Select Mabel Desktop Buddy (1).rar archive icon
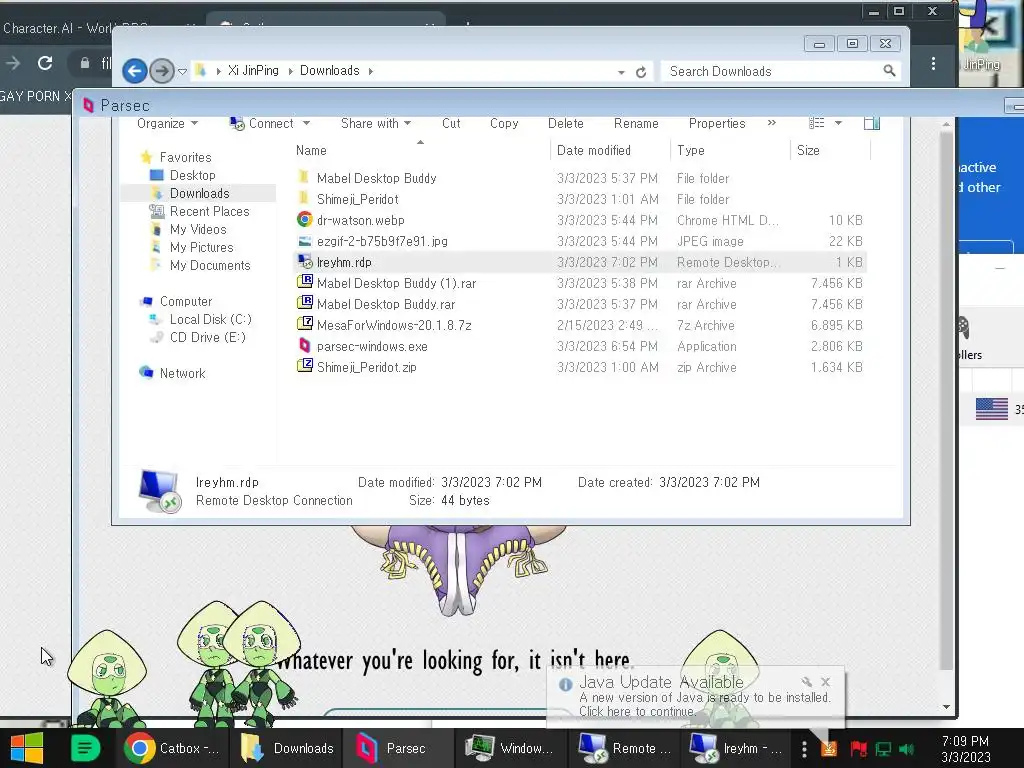This screenshot has width=1024, height=768. click(305, 282)
